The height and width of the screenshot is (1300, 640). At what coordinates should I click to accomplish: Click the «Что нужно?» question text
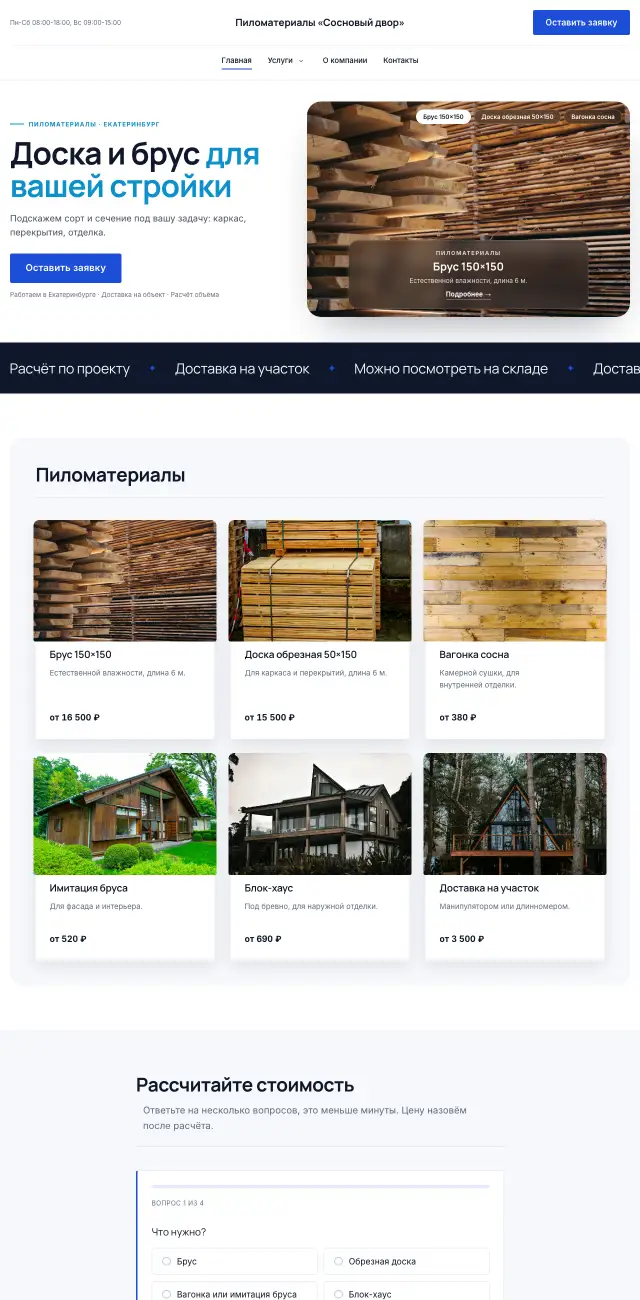[x=179, y=1232]
